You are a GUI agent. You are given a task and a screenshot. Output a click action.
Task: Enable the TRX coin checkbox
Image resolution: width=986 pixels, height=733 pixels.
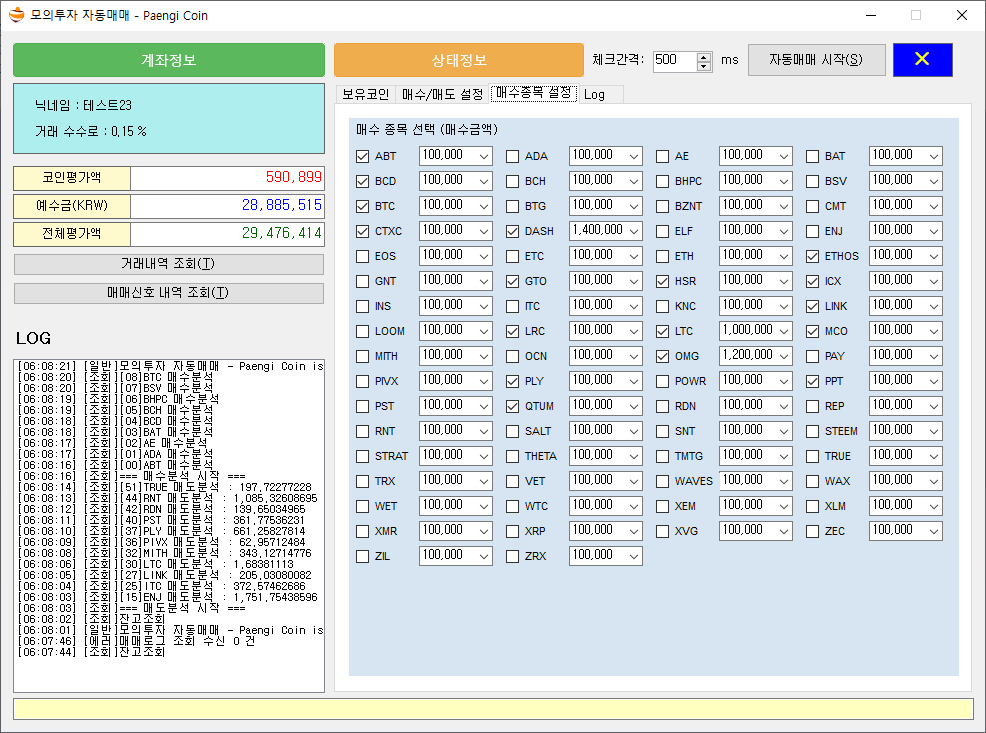pyautogui.click(x=362, y=482)
